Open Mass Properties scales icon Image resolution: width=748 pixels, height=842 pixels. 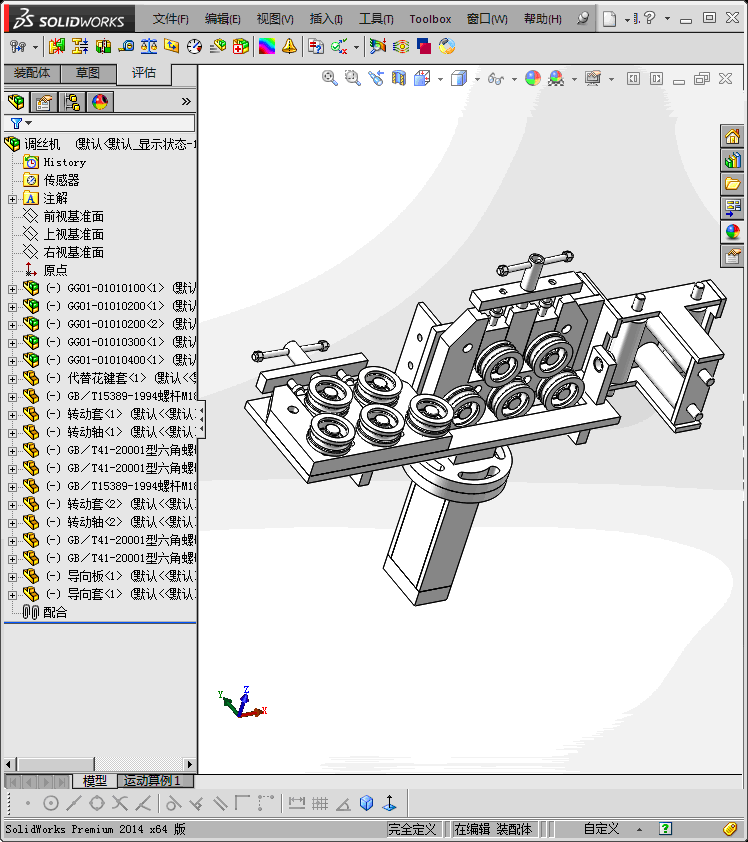149,47
